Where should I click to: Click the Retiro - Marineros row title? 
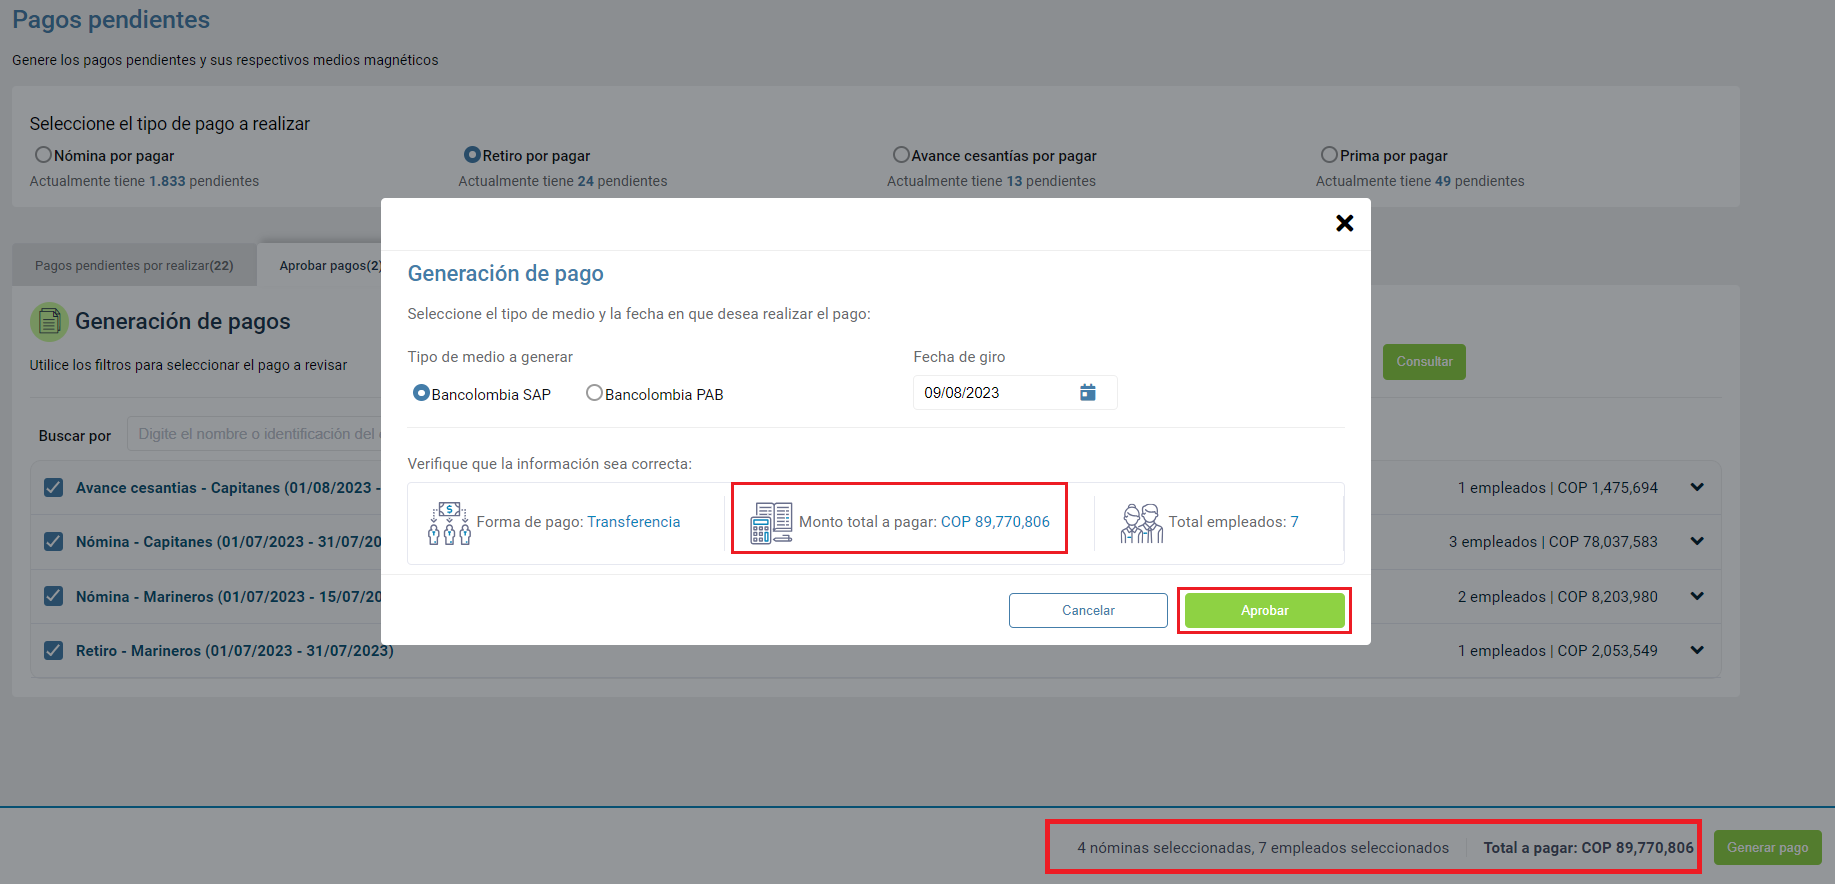[x=235, y=651]
